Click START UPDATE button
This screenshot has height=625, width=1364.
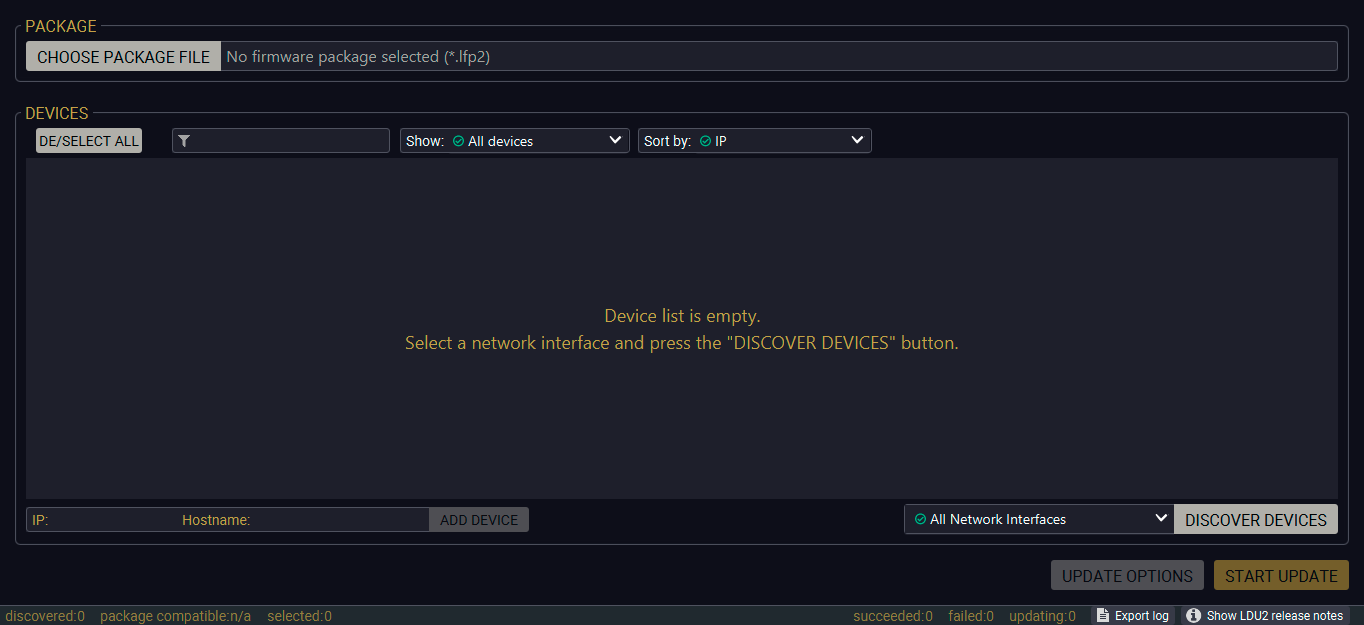pyautogui.click(x=1281, y=575)
